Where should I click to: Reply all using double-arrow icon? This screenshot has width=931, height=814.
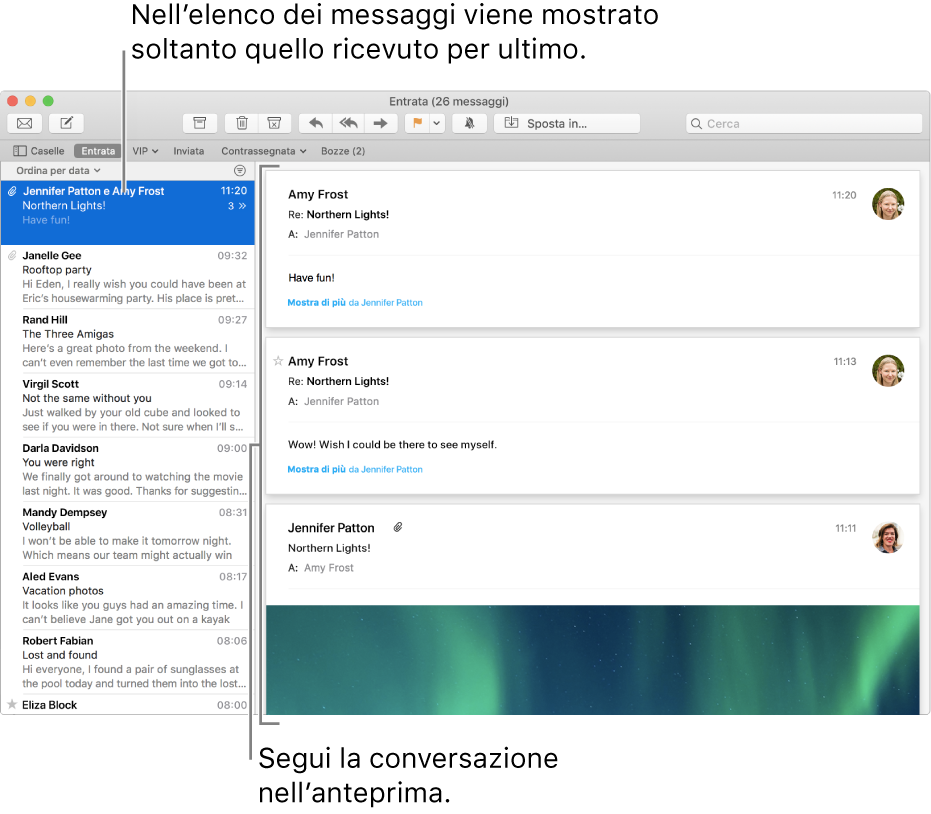(x=348, y=123)
